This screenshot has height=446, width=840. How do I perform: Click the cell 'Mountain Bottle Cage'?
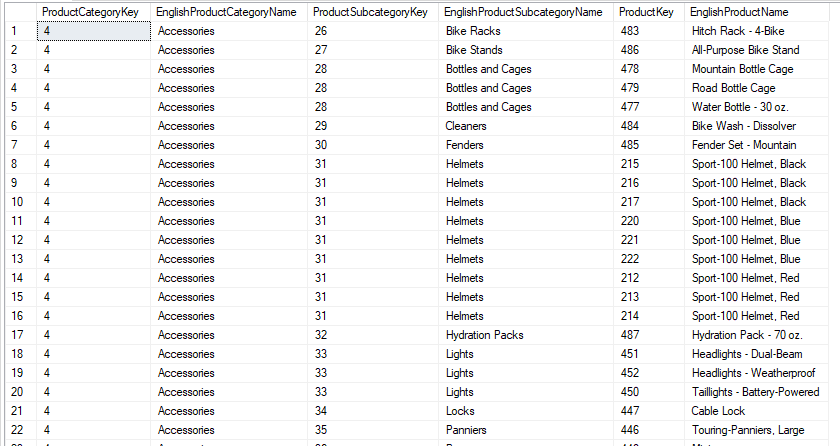(x=756, y=69)
